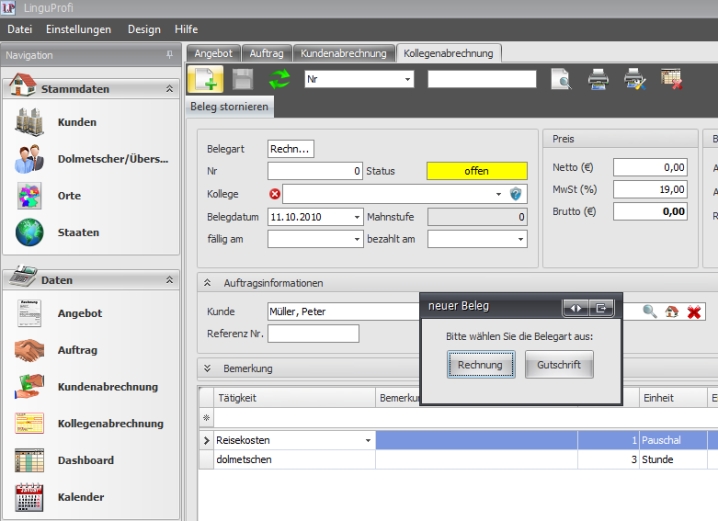Expand the Bemerkung section
Screen dimensions: 718x521
tap(207, 369)
